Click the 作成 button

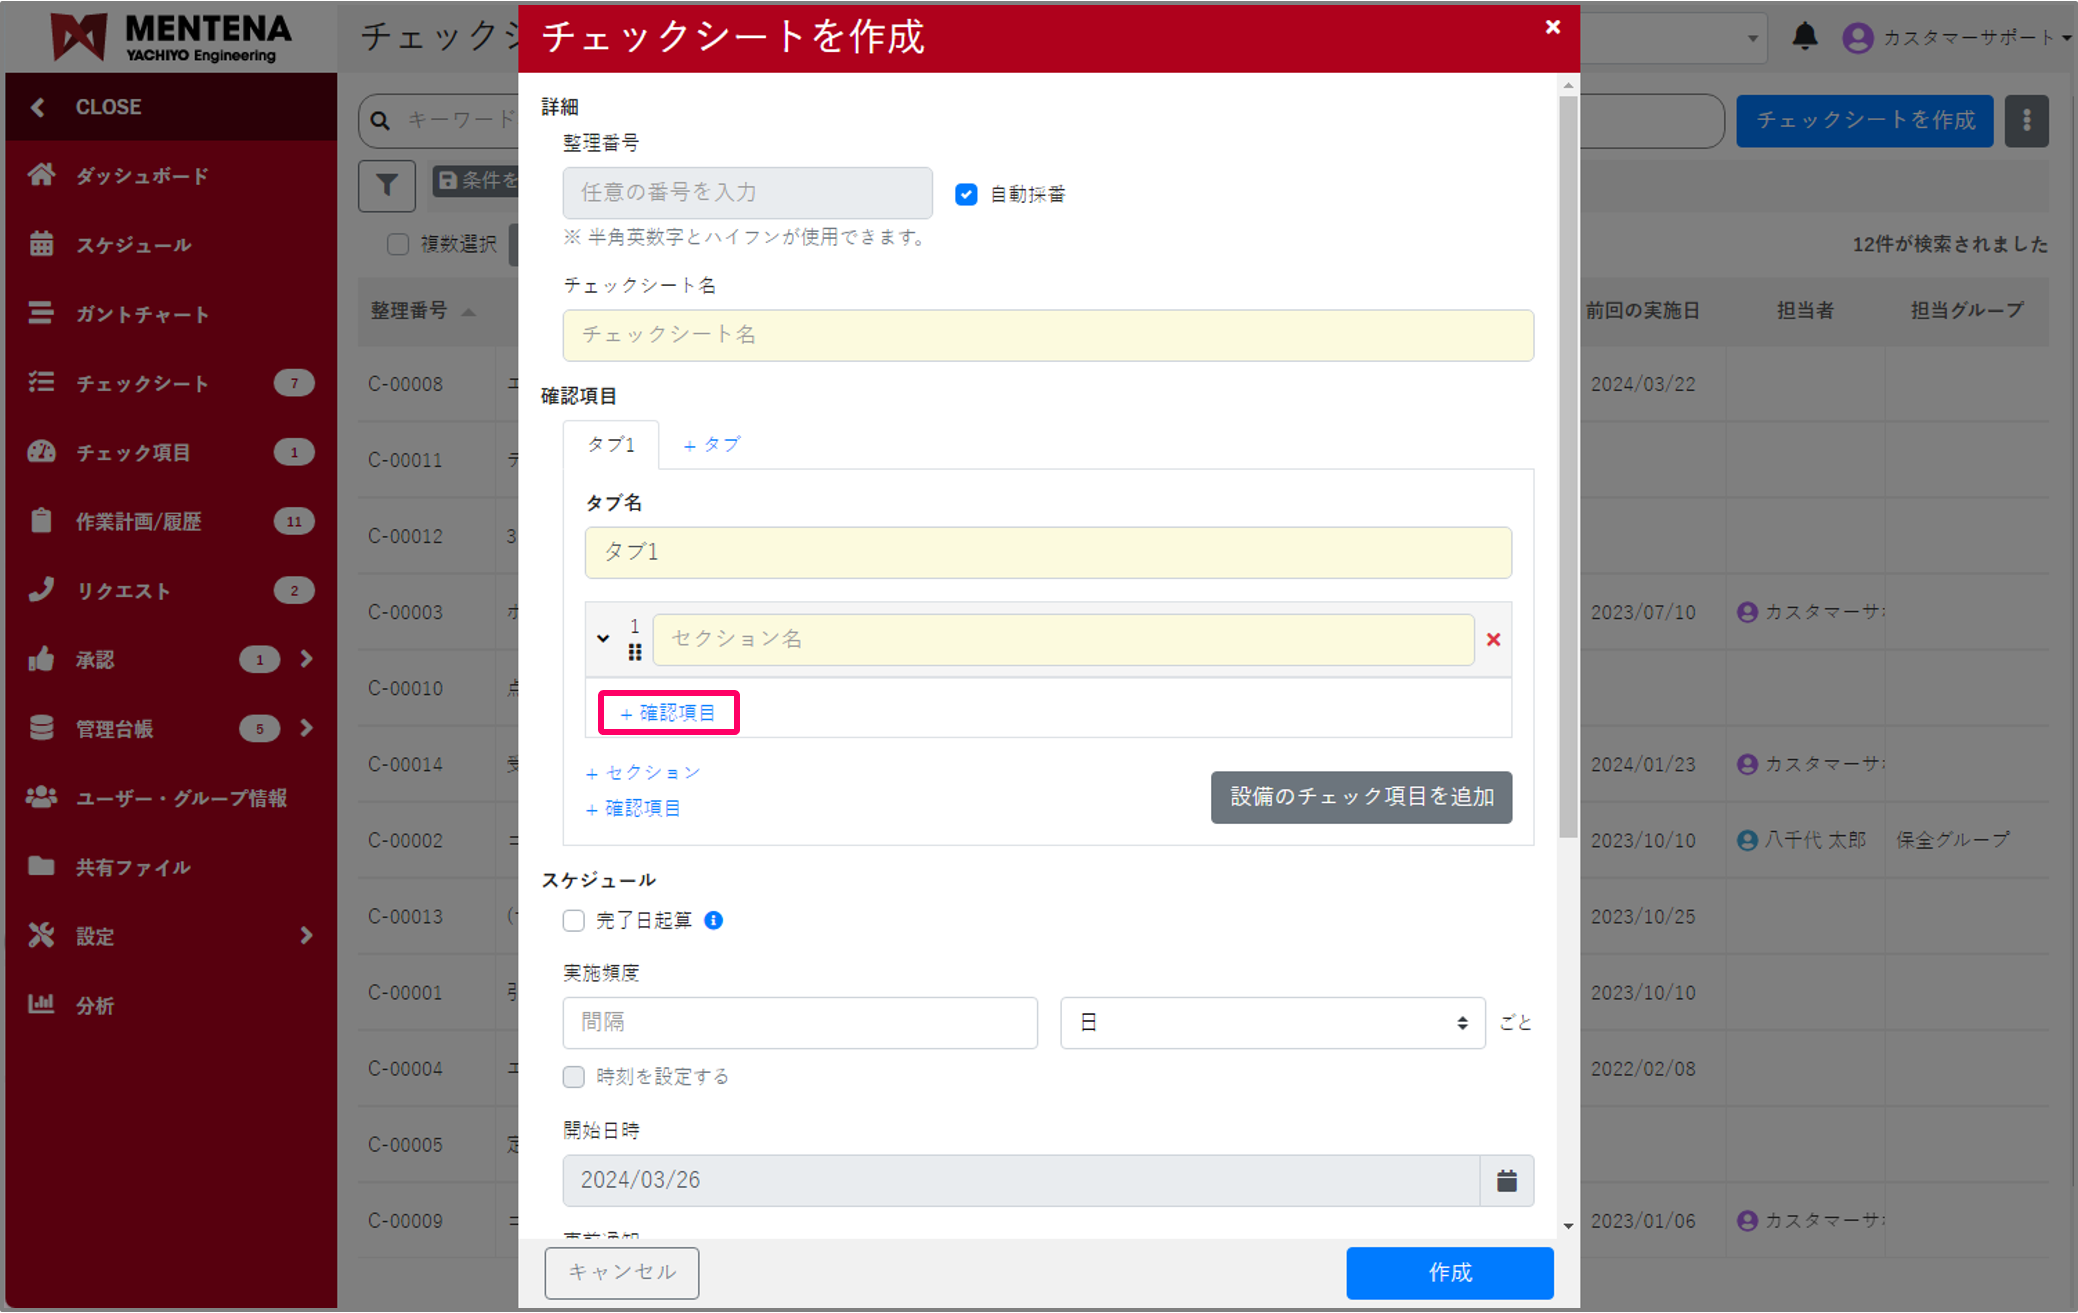(1449, 1272)
